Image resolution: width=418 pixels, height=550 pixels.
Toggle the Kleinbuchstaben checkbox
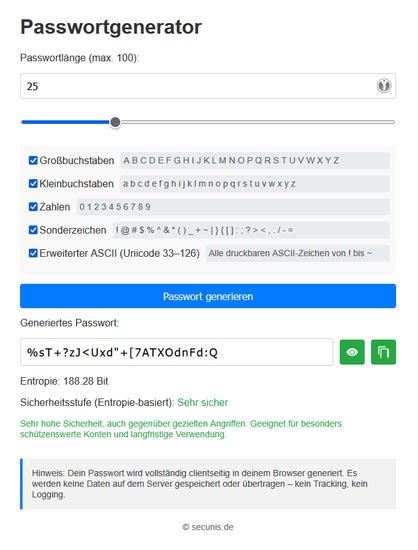[33, 183]
